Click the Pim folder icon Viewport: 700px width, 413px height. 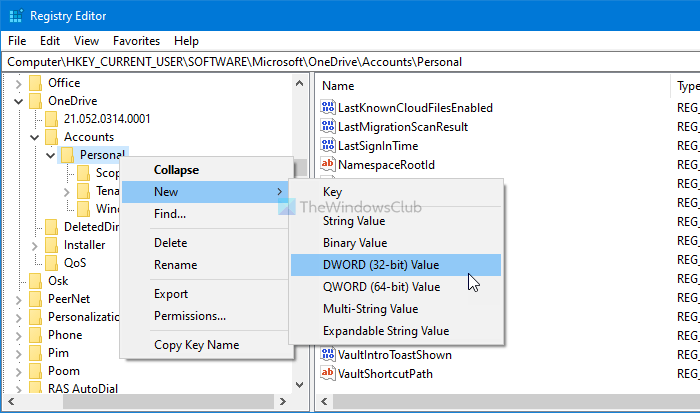click(x=36, y=353)
